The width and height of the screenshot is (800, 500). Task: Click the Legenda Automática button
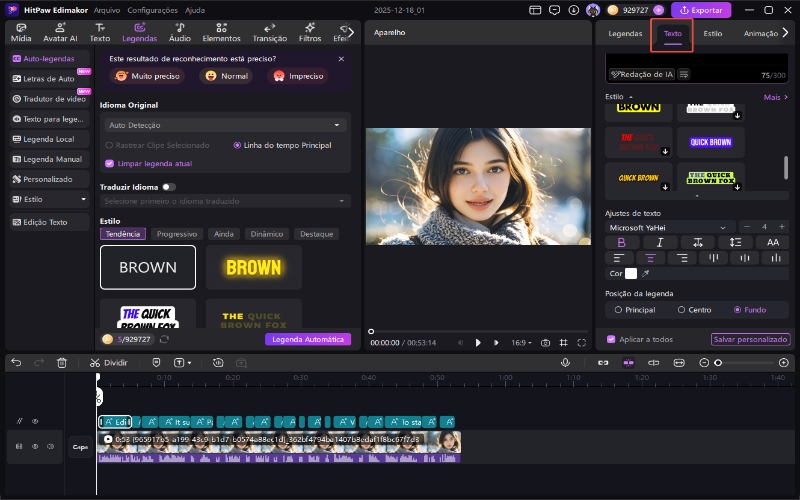308,339
